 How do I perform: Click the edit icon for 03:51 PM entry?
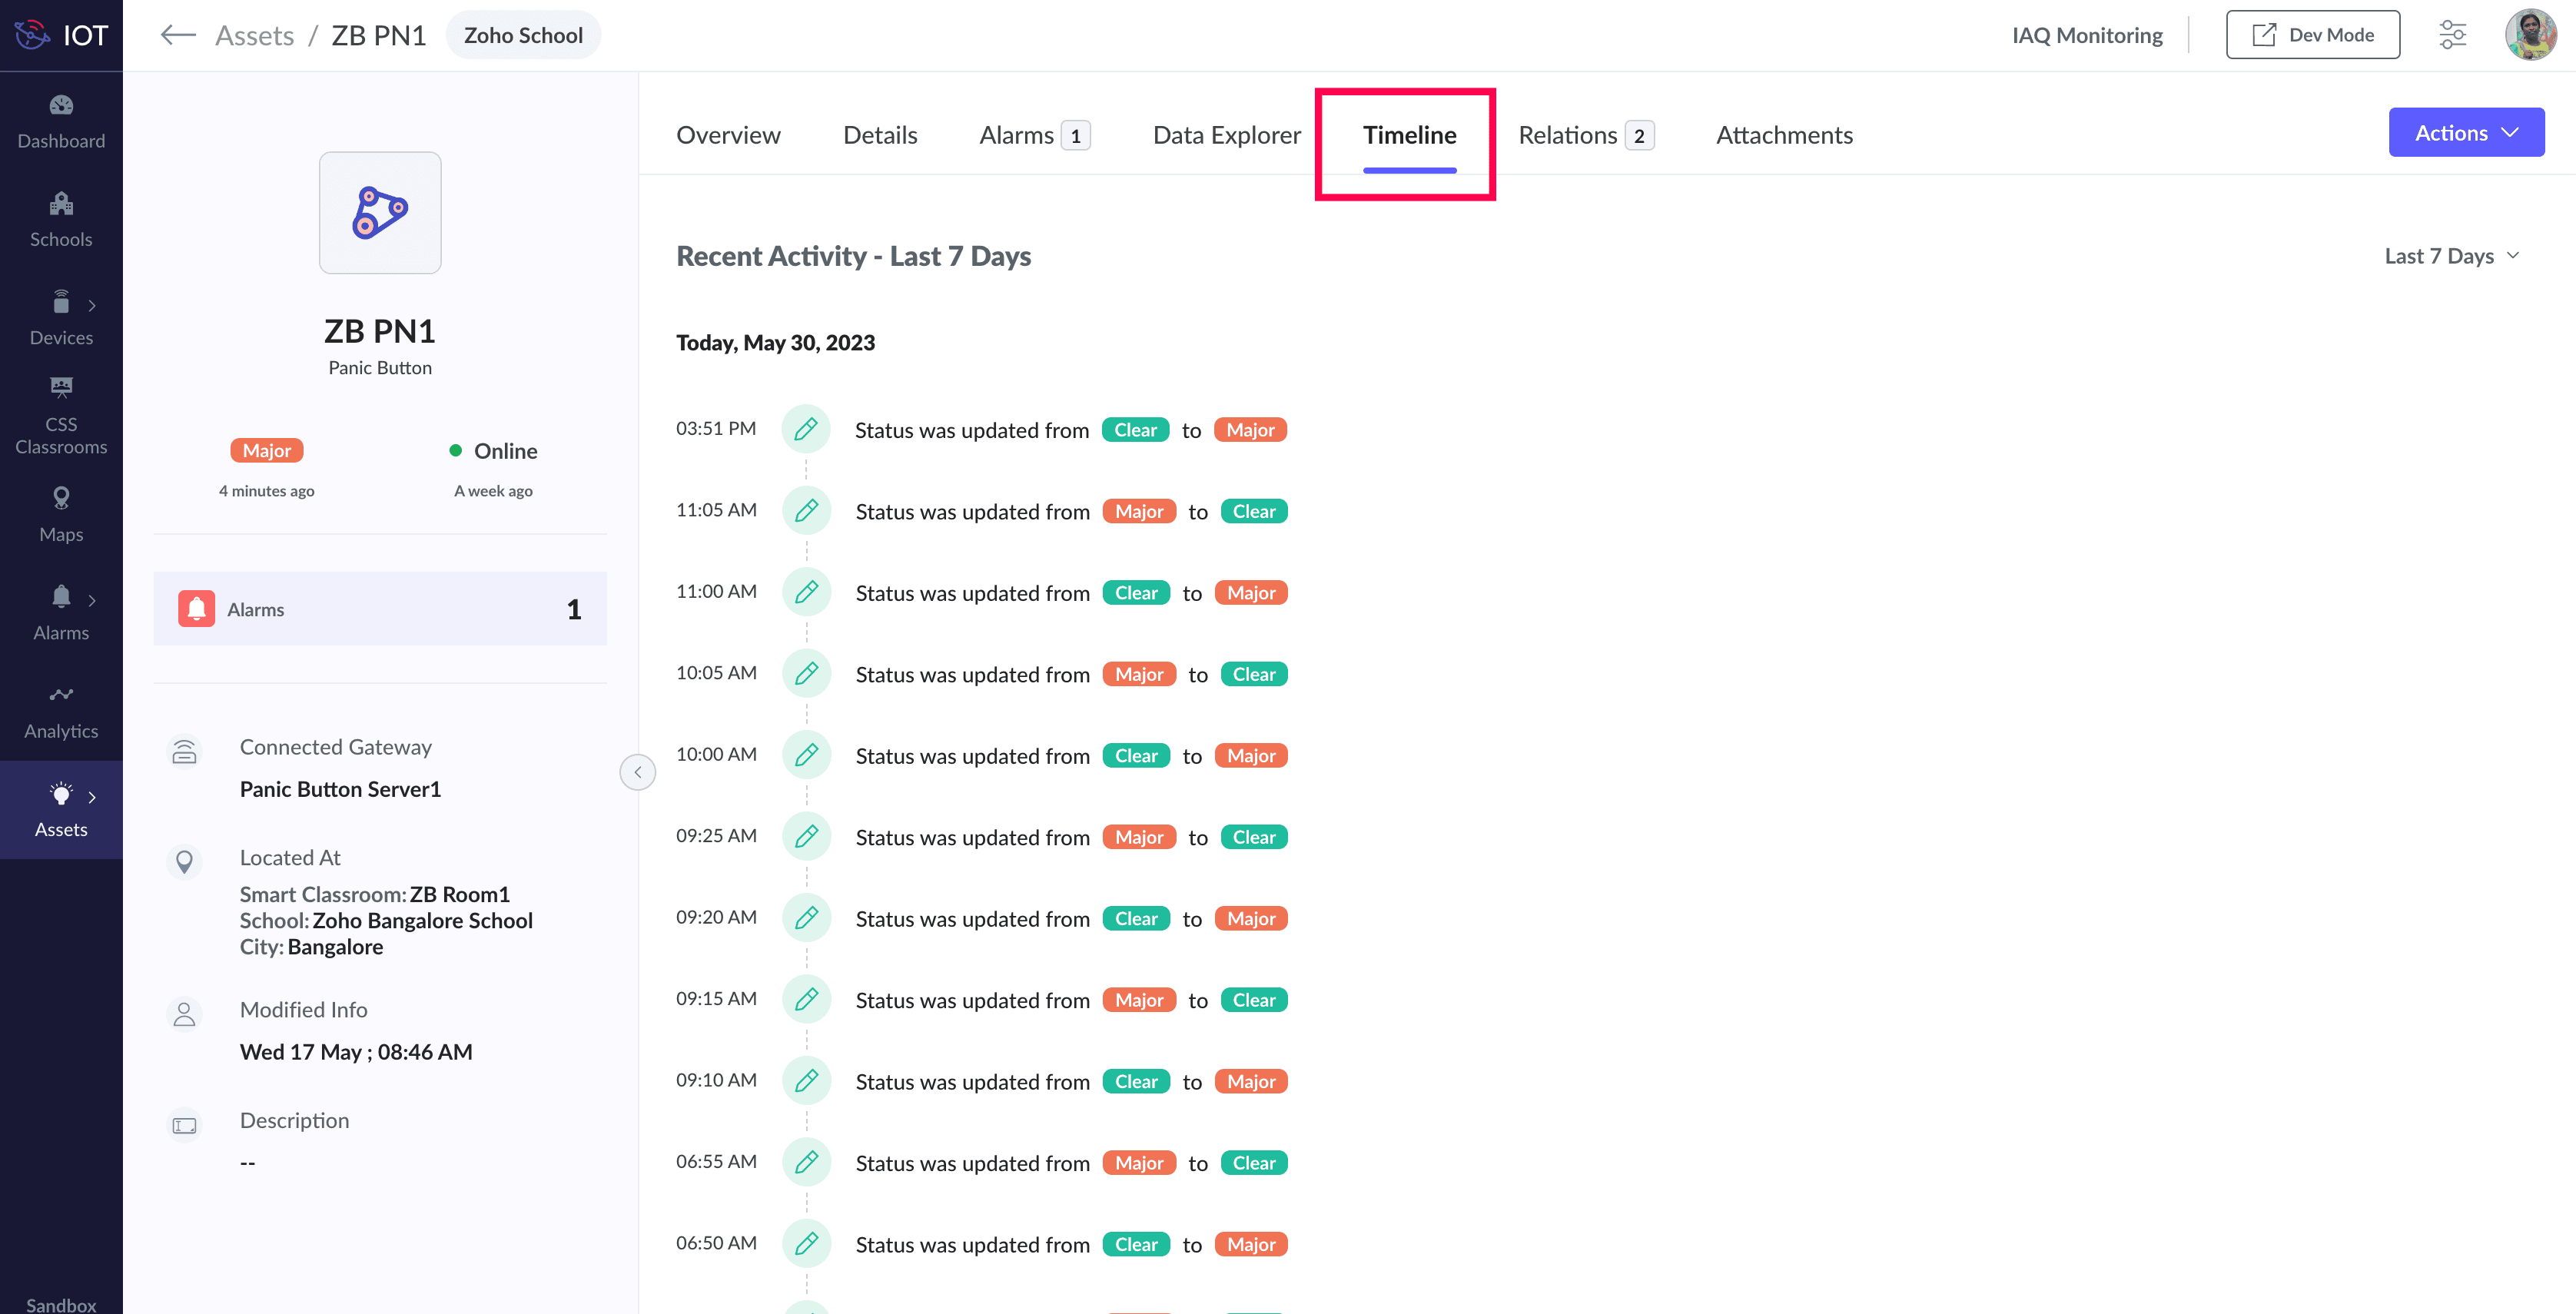[x=806, y=430]
